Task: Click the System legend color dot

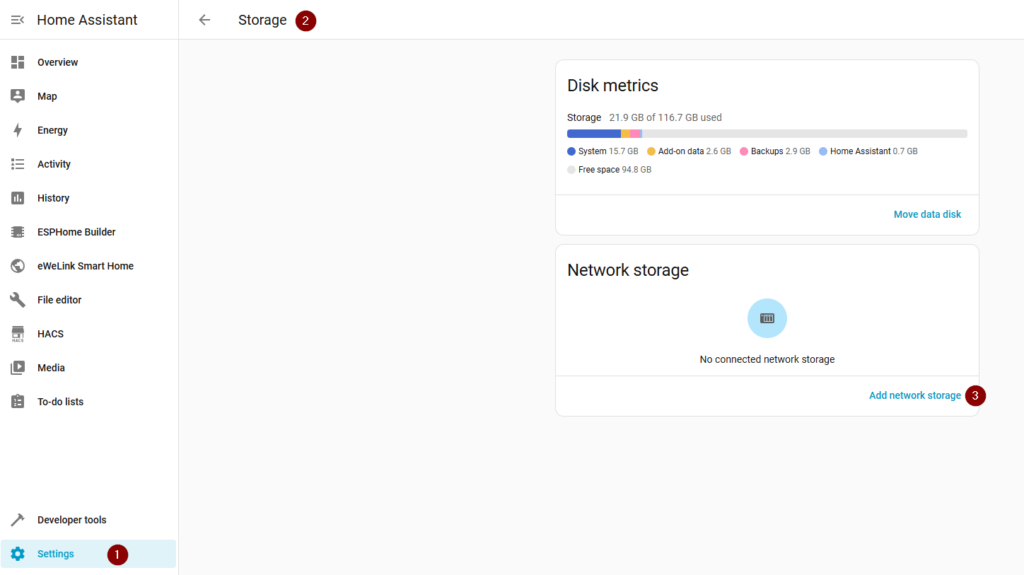Action: pos(572,151)
